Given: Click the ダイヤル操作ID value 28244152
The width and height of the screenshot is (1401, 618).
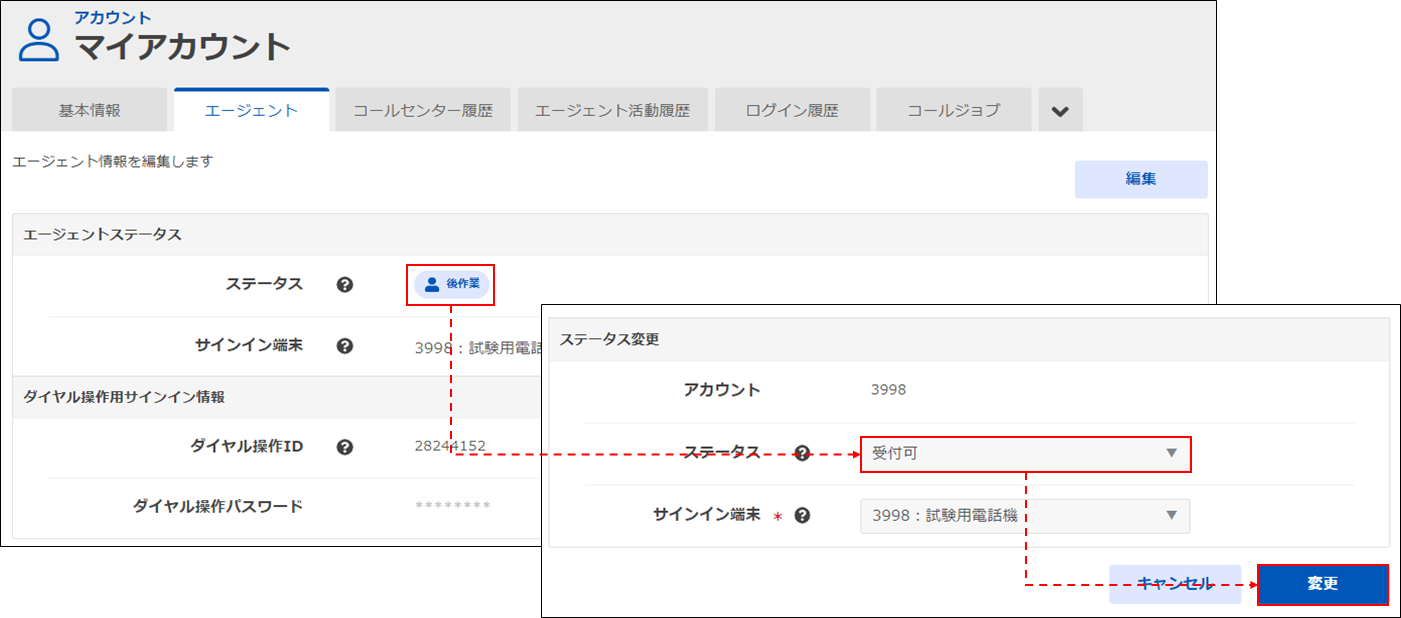Looking at the screenshot, I should [450, 446].
